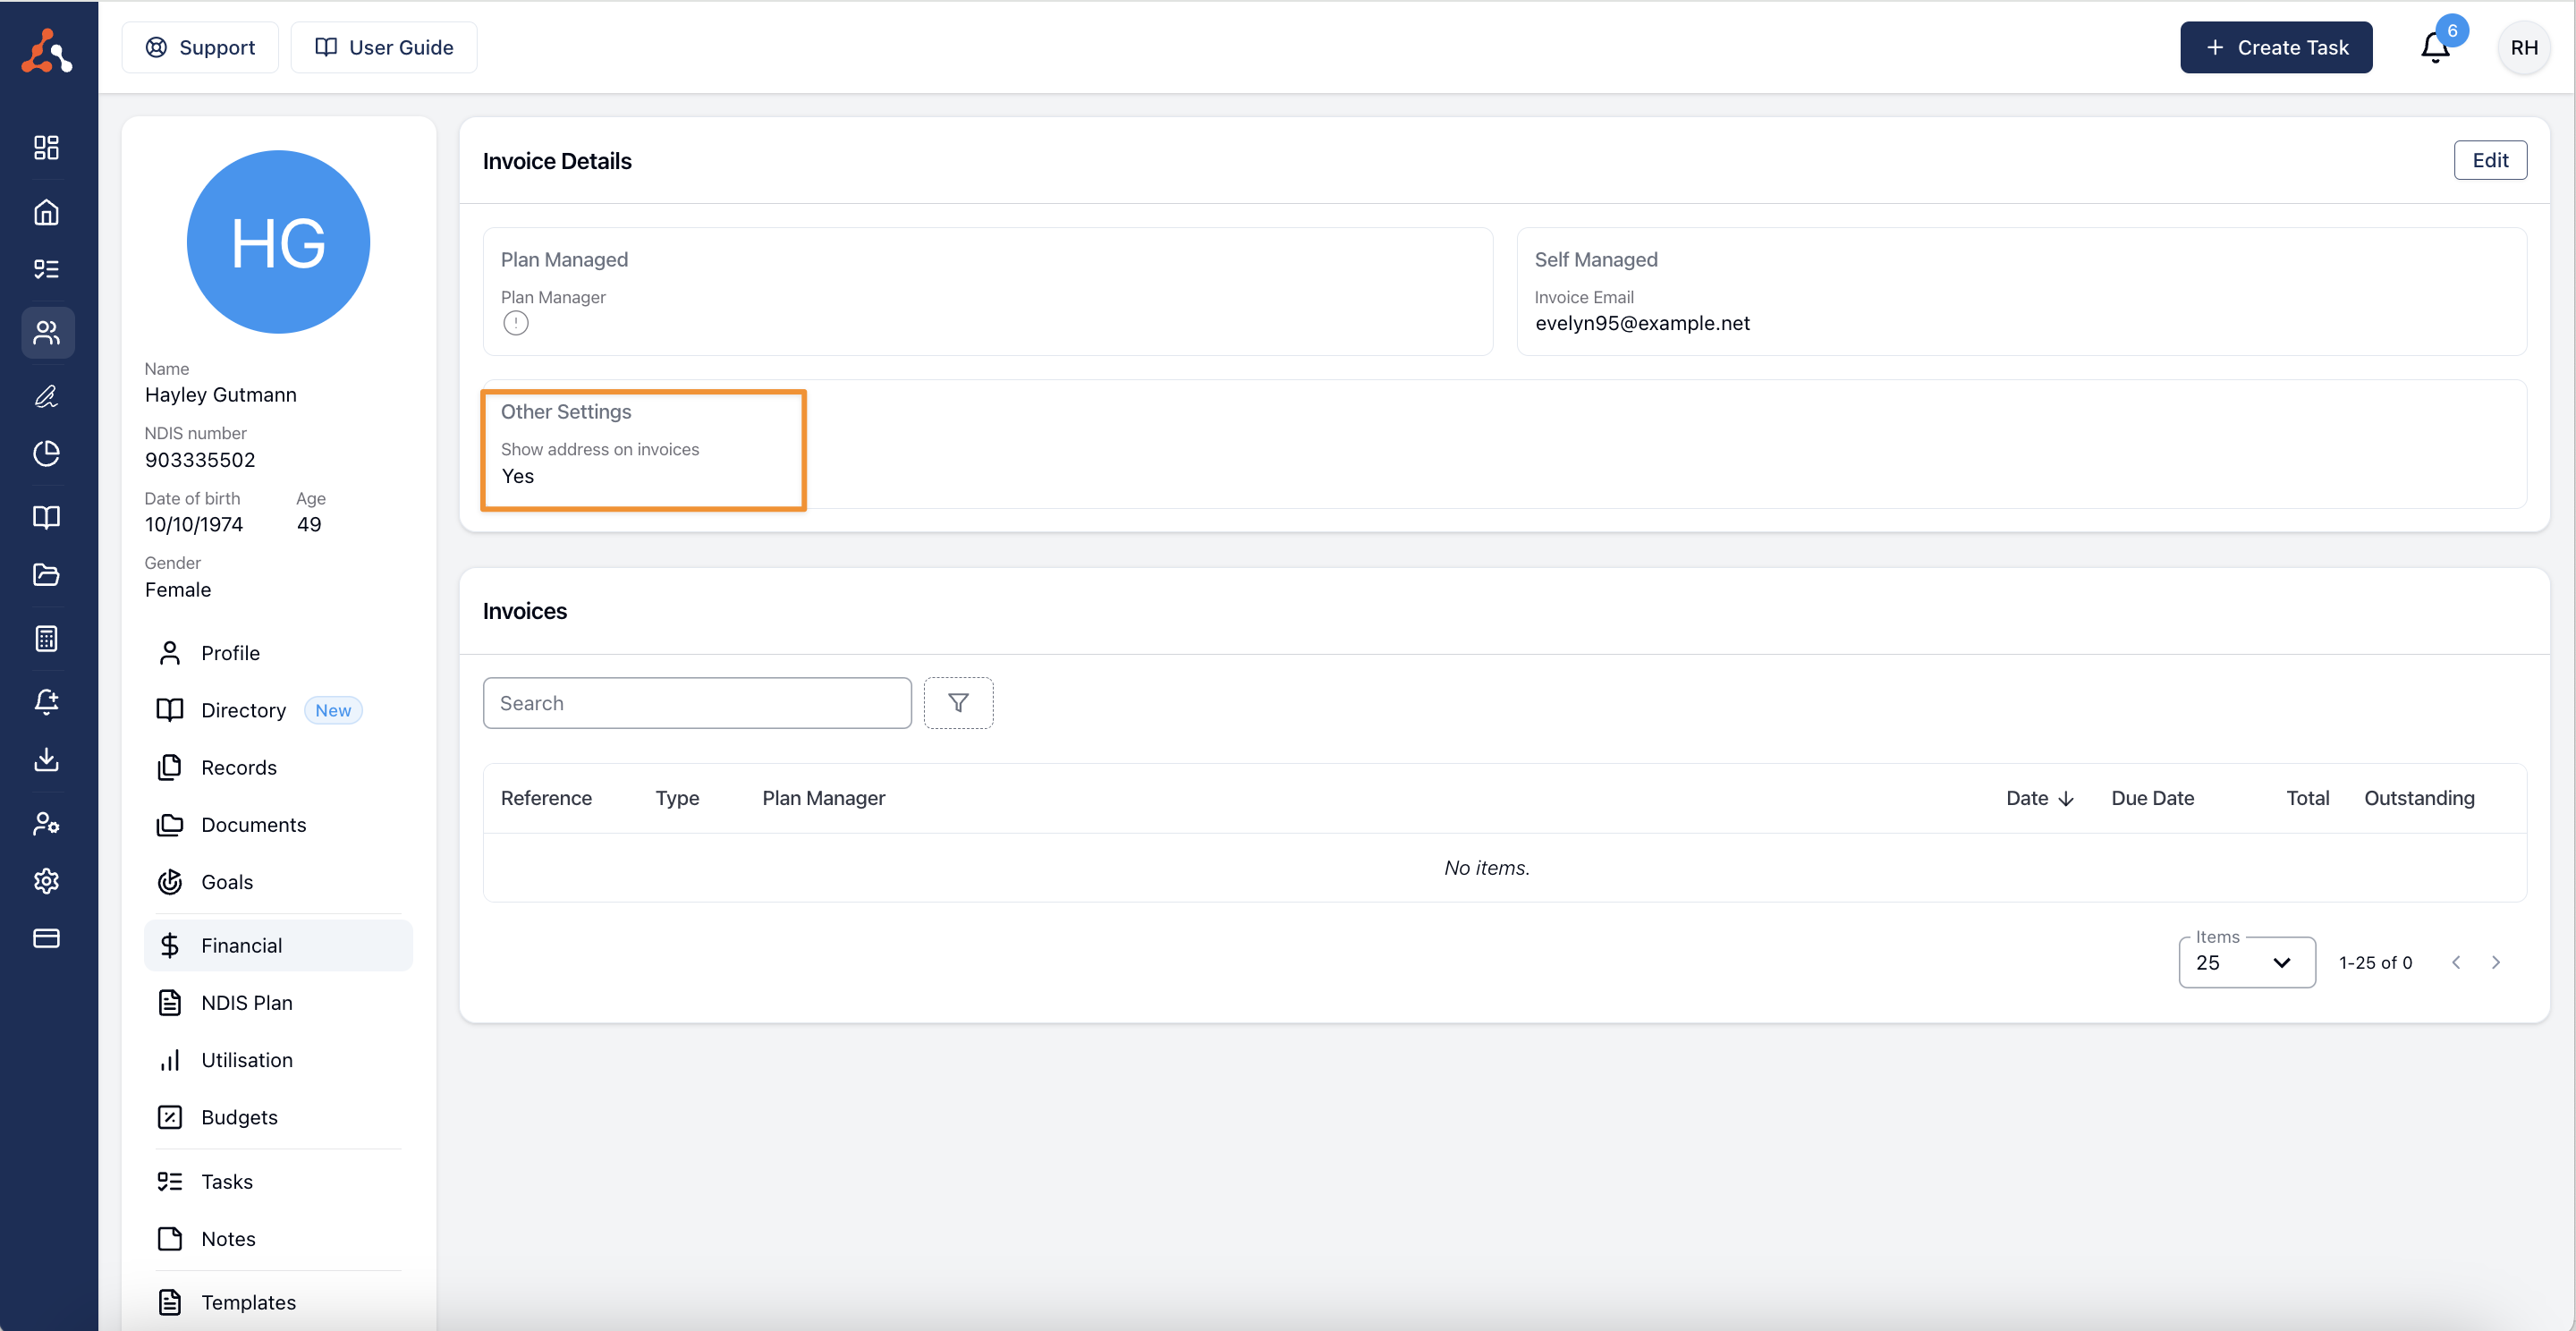Viewport: 2576px width, 1331px height.
Task: Open the calculator icon in sidebar
Action: pyautogui.click(x=46, y=638)
